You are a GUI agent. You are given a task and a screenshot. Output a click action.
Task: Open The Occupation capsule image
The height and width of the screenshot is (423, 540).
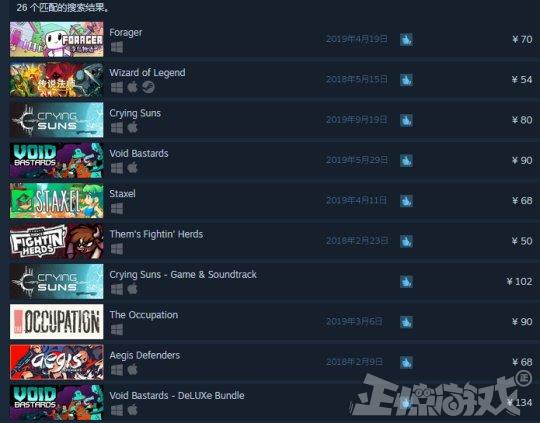point(56,321)
